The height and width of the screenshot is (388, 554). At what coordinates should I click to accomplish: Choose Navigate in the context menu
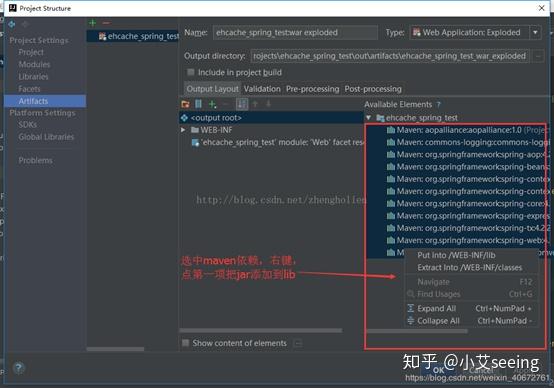coord(471,282)
